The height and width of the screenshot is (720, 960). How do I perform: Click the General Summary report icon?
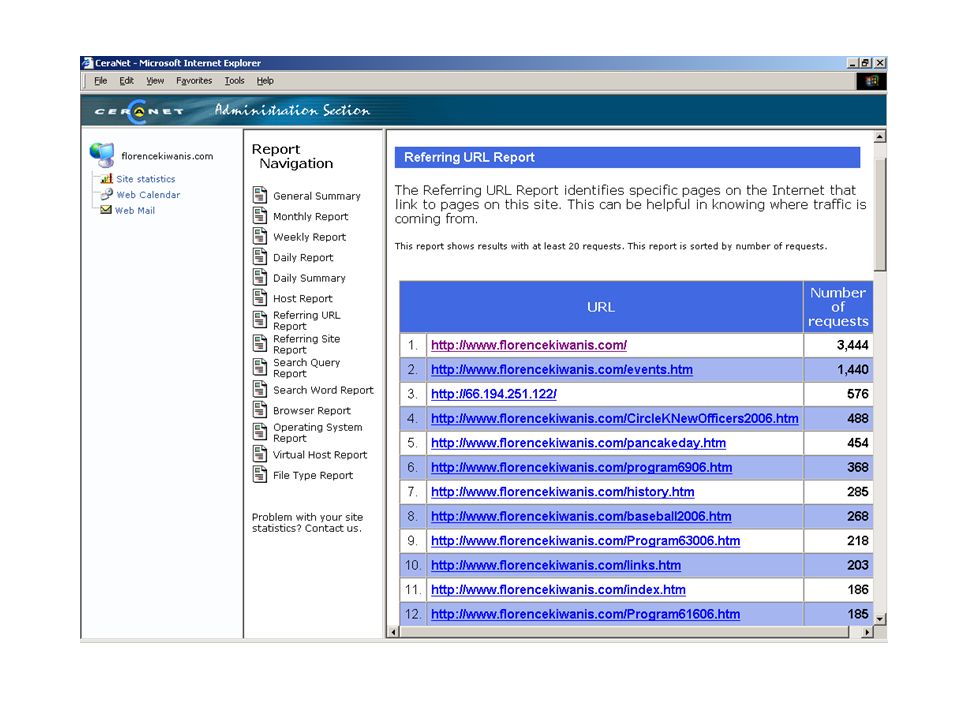point(260,195)
